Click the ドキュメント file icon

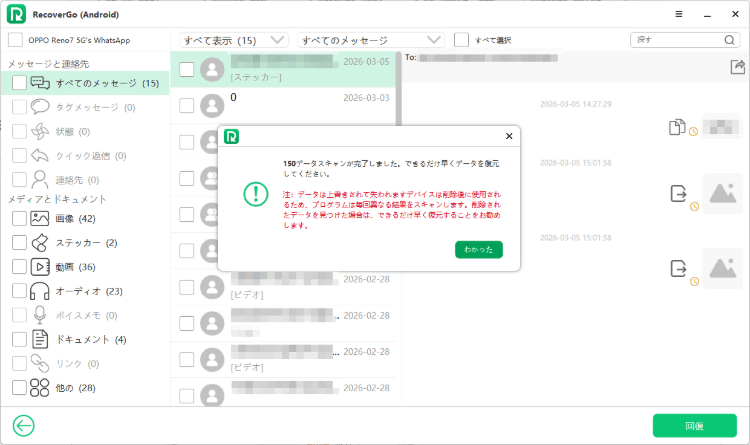40,339
